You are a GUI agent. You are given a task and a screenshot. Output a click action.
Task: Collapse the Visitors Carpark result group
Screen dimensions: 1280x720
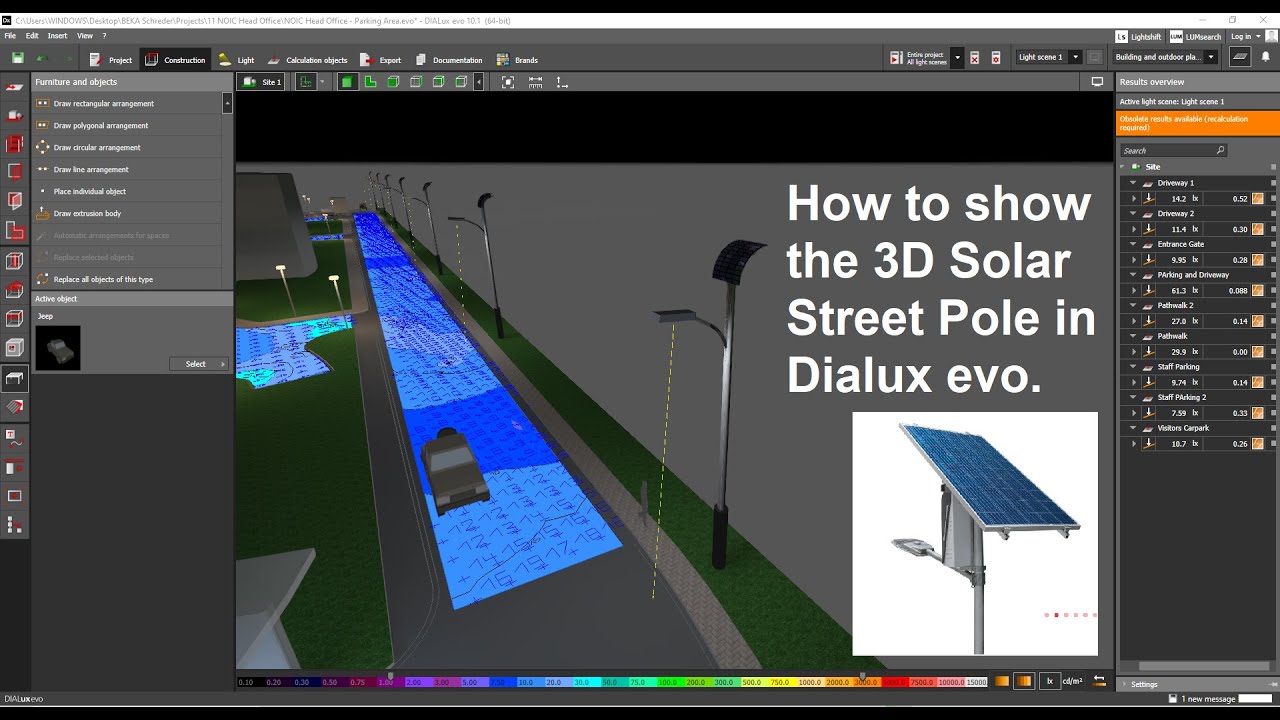[1133, 428]
